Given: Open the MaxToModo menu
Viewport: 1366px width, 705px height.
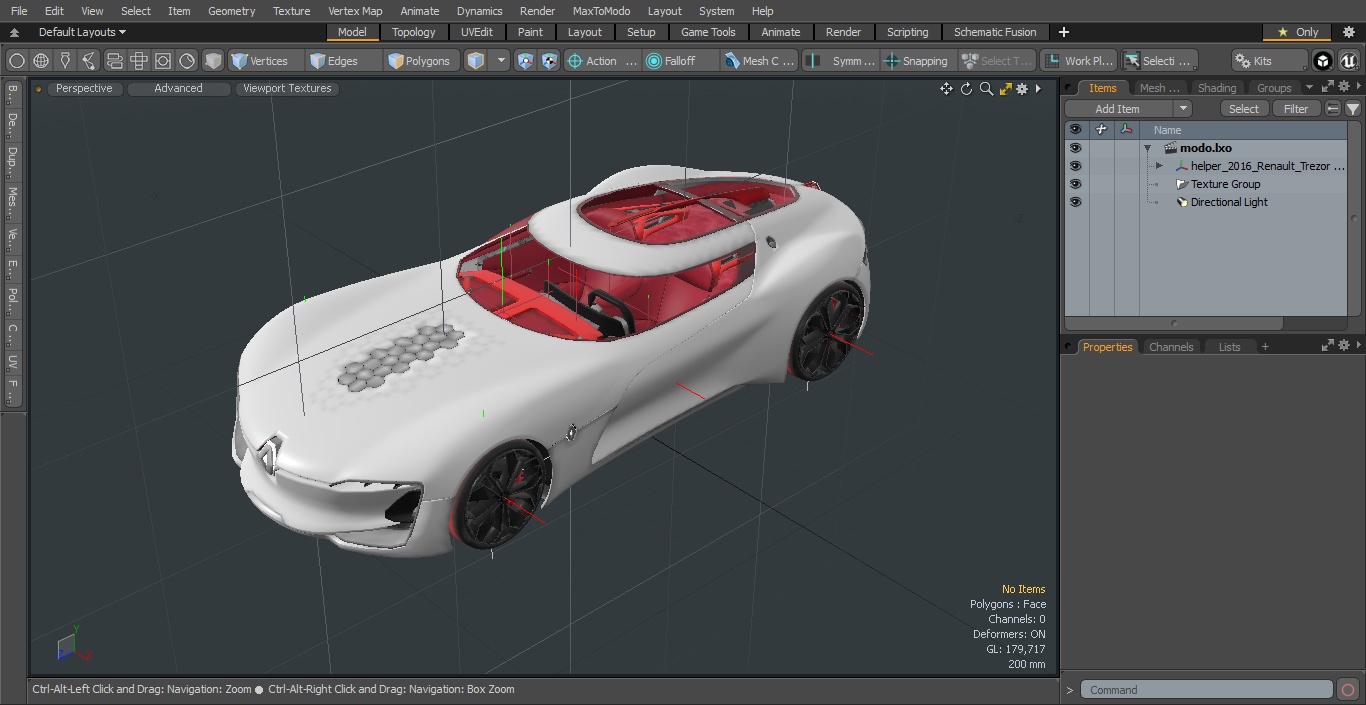Looking at the screenshot, I should click(601, 11).
